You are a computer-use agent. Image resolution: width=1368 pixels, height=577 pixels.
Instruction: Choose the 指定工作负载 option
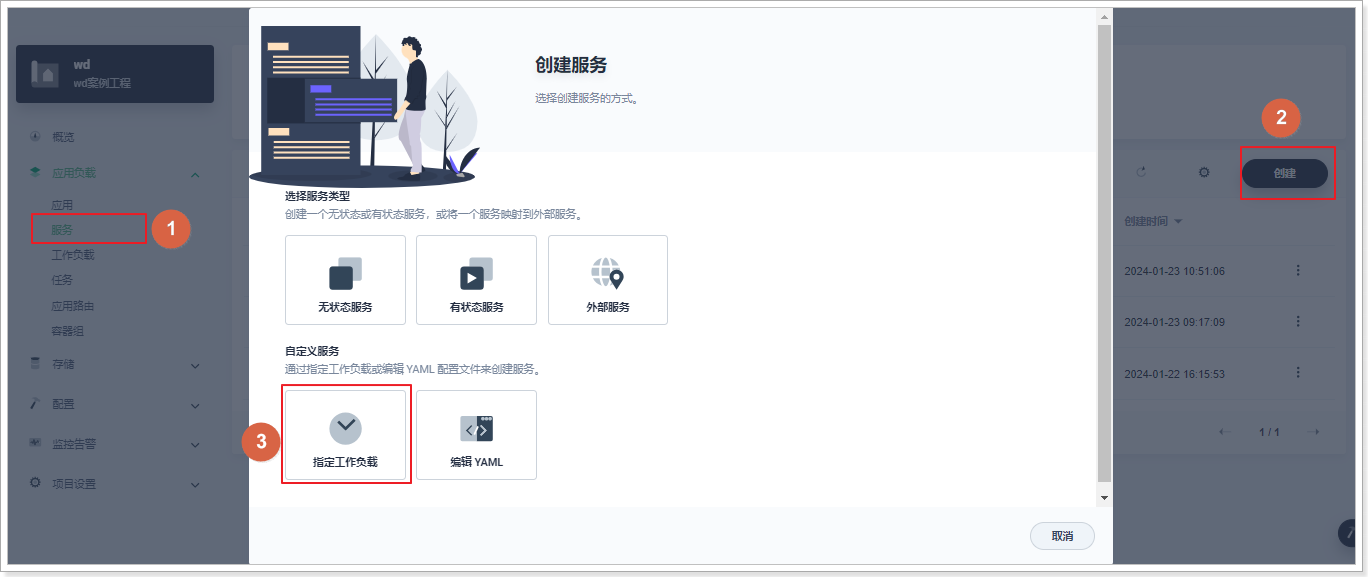(345, 435)
